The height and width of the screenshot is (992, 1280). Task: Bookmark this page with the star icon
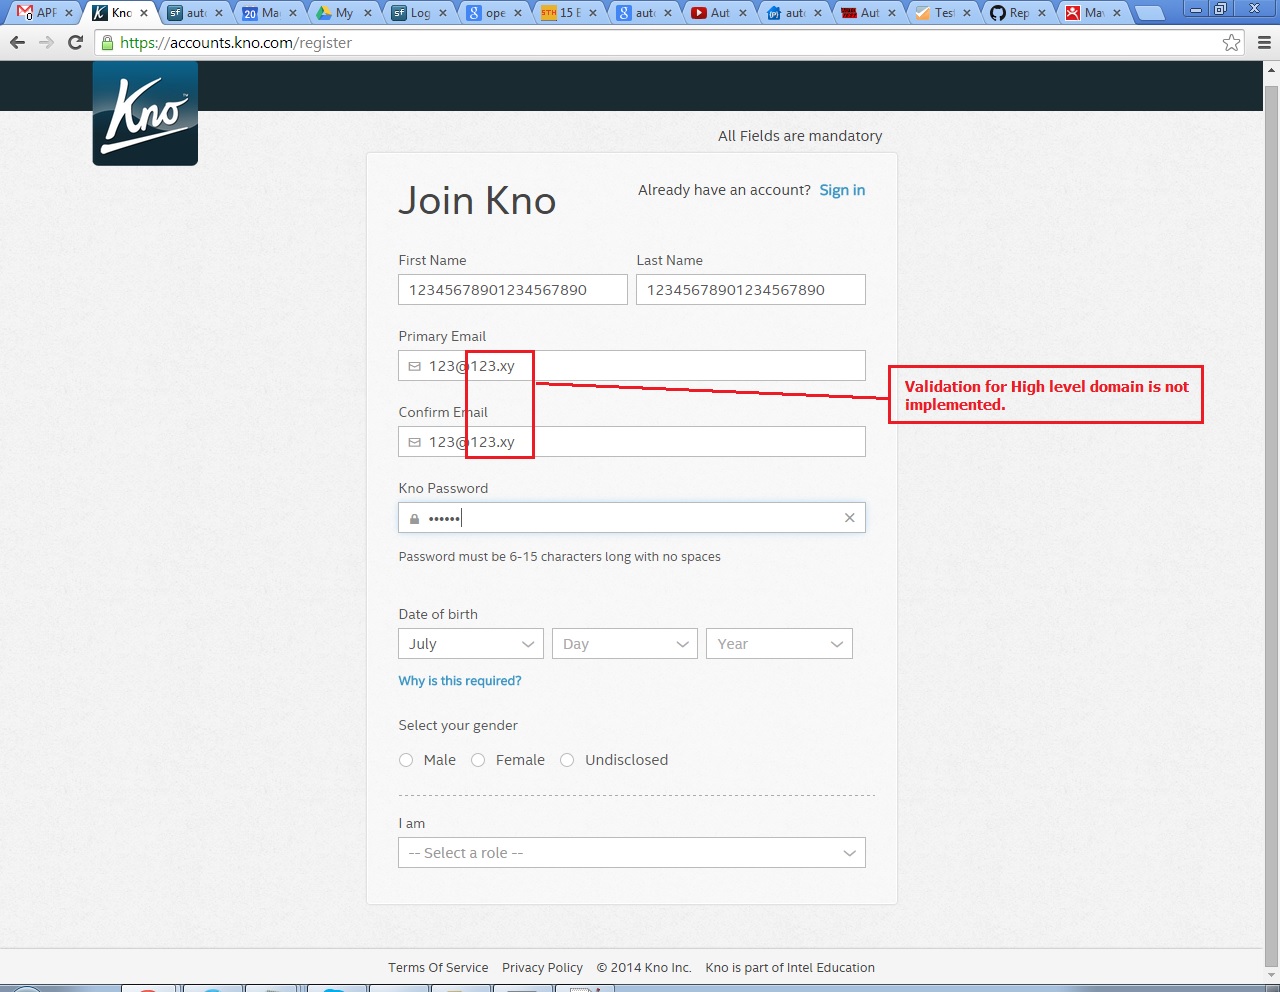(x=1232, y=42)
